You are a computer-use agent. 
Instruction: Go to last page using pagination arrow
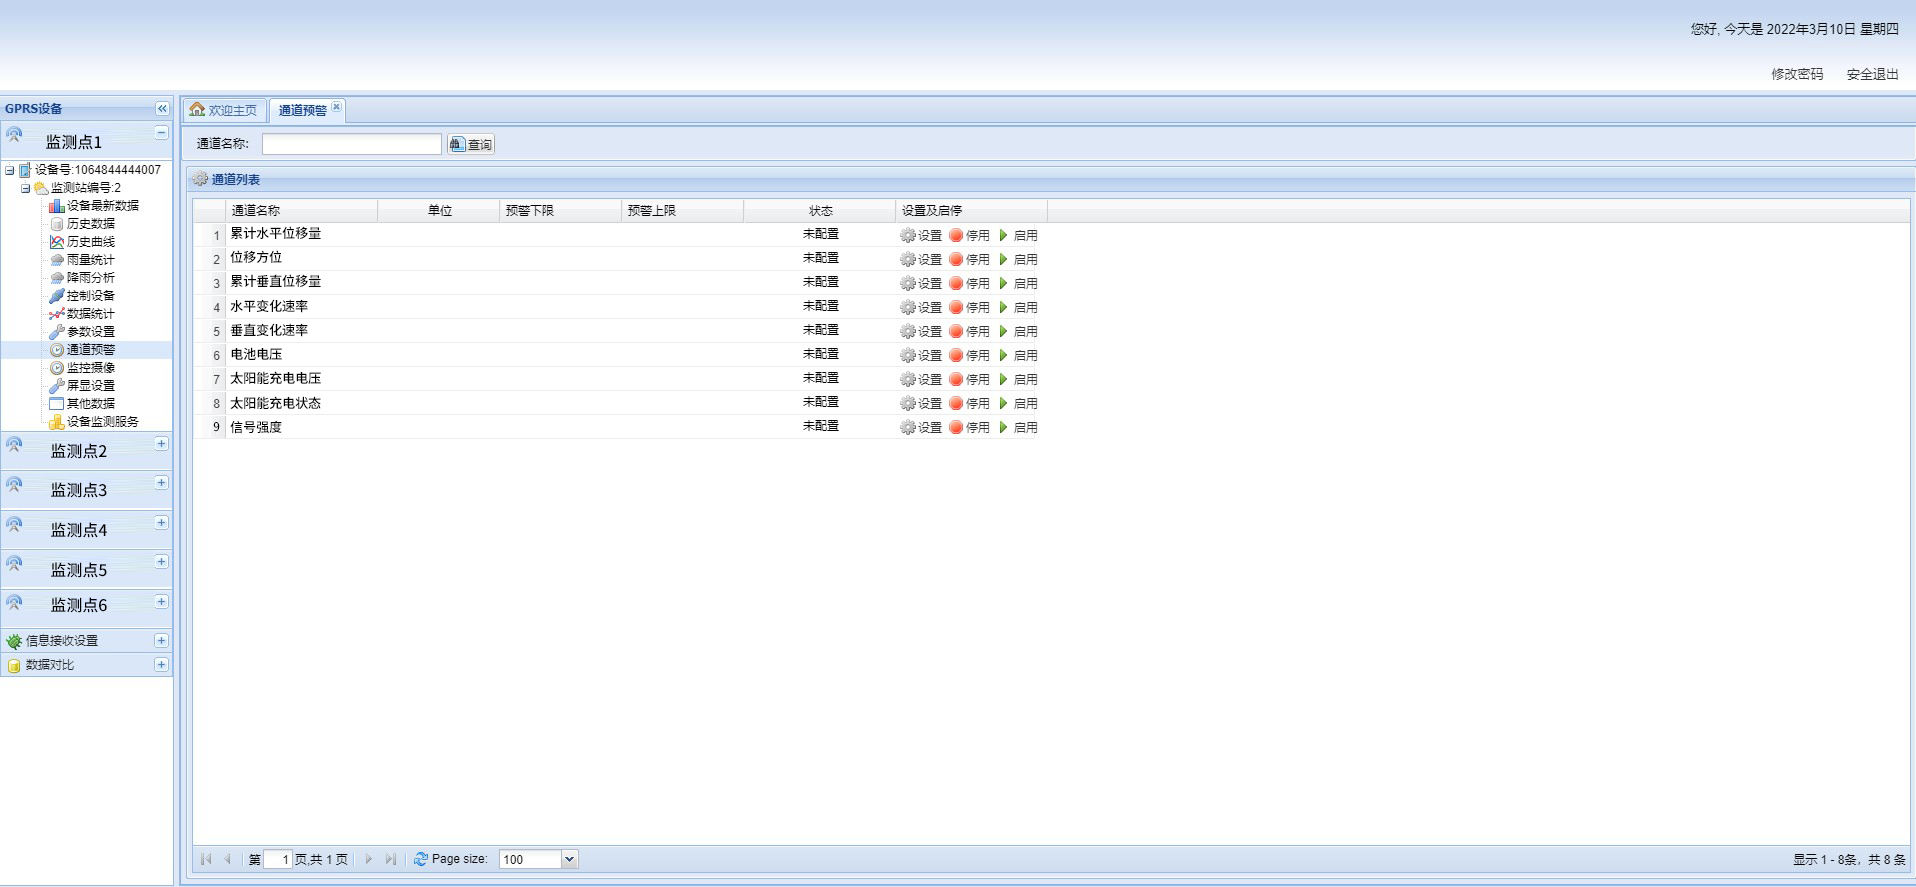[x=391, y=859]
